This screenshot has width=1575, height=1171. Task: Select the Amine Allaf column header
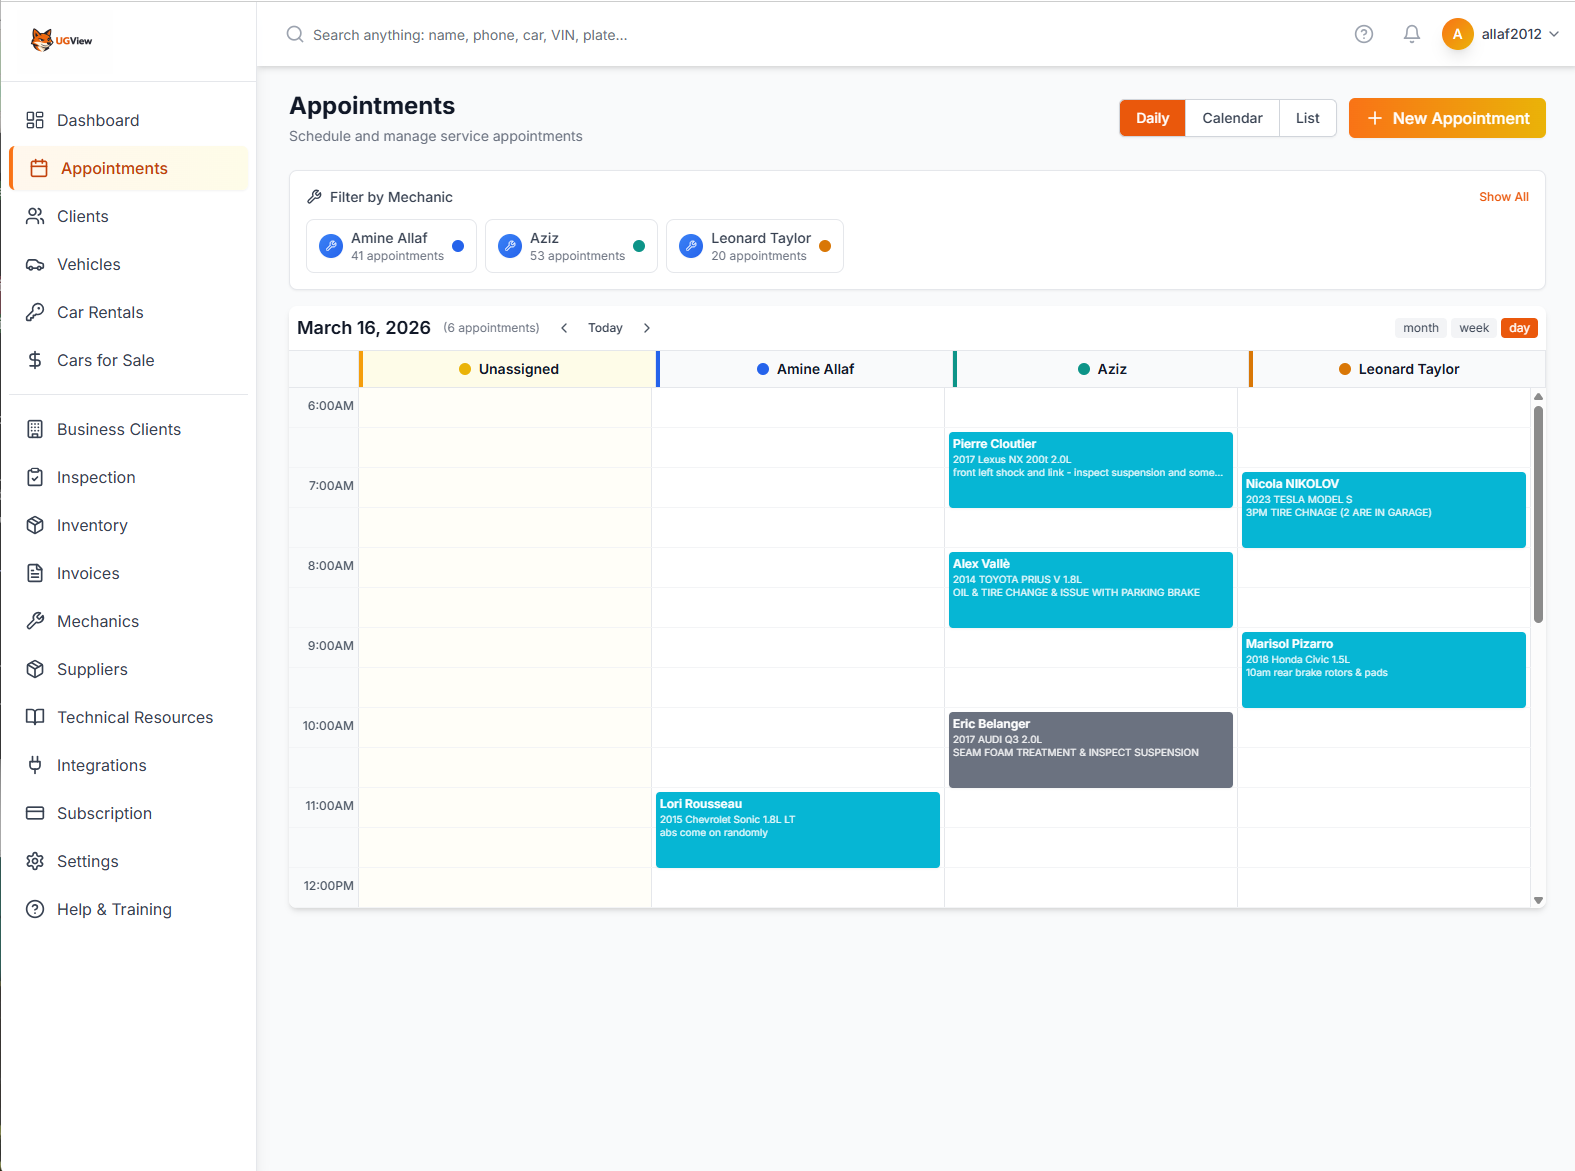pyautogui.click(x=805, y=369)
